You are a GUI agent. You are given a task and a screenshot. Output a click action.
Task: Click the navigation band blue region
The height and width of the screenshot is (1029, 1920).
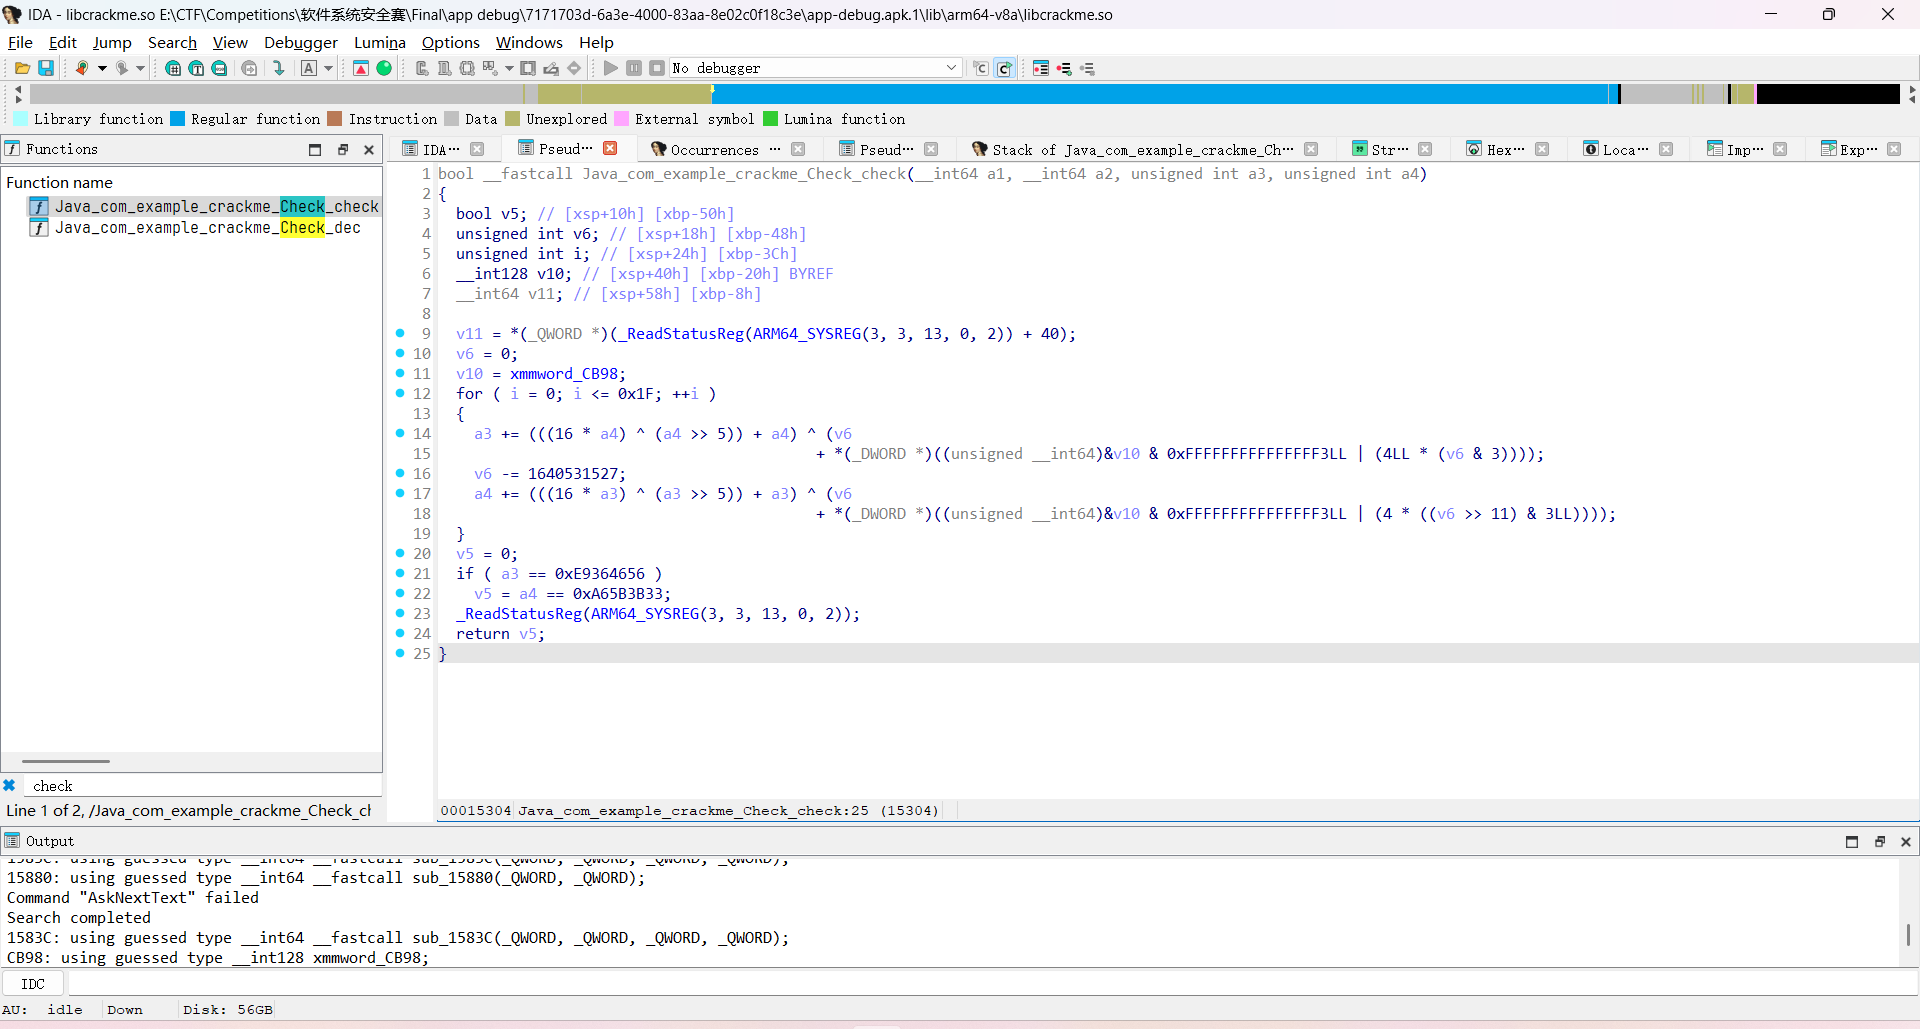pos(1160,94)
